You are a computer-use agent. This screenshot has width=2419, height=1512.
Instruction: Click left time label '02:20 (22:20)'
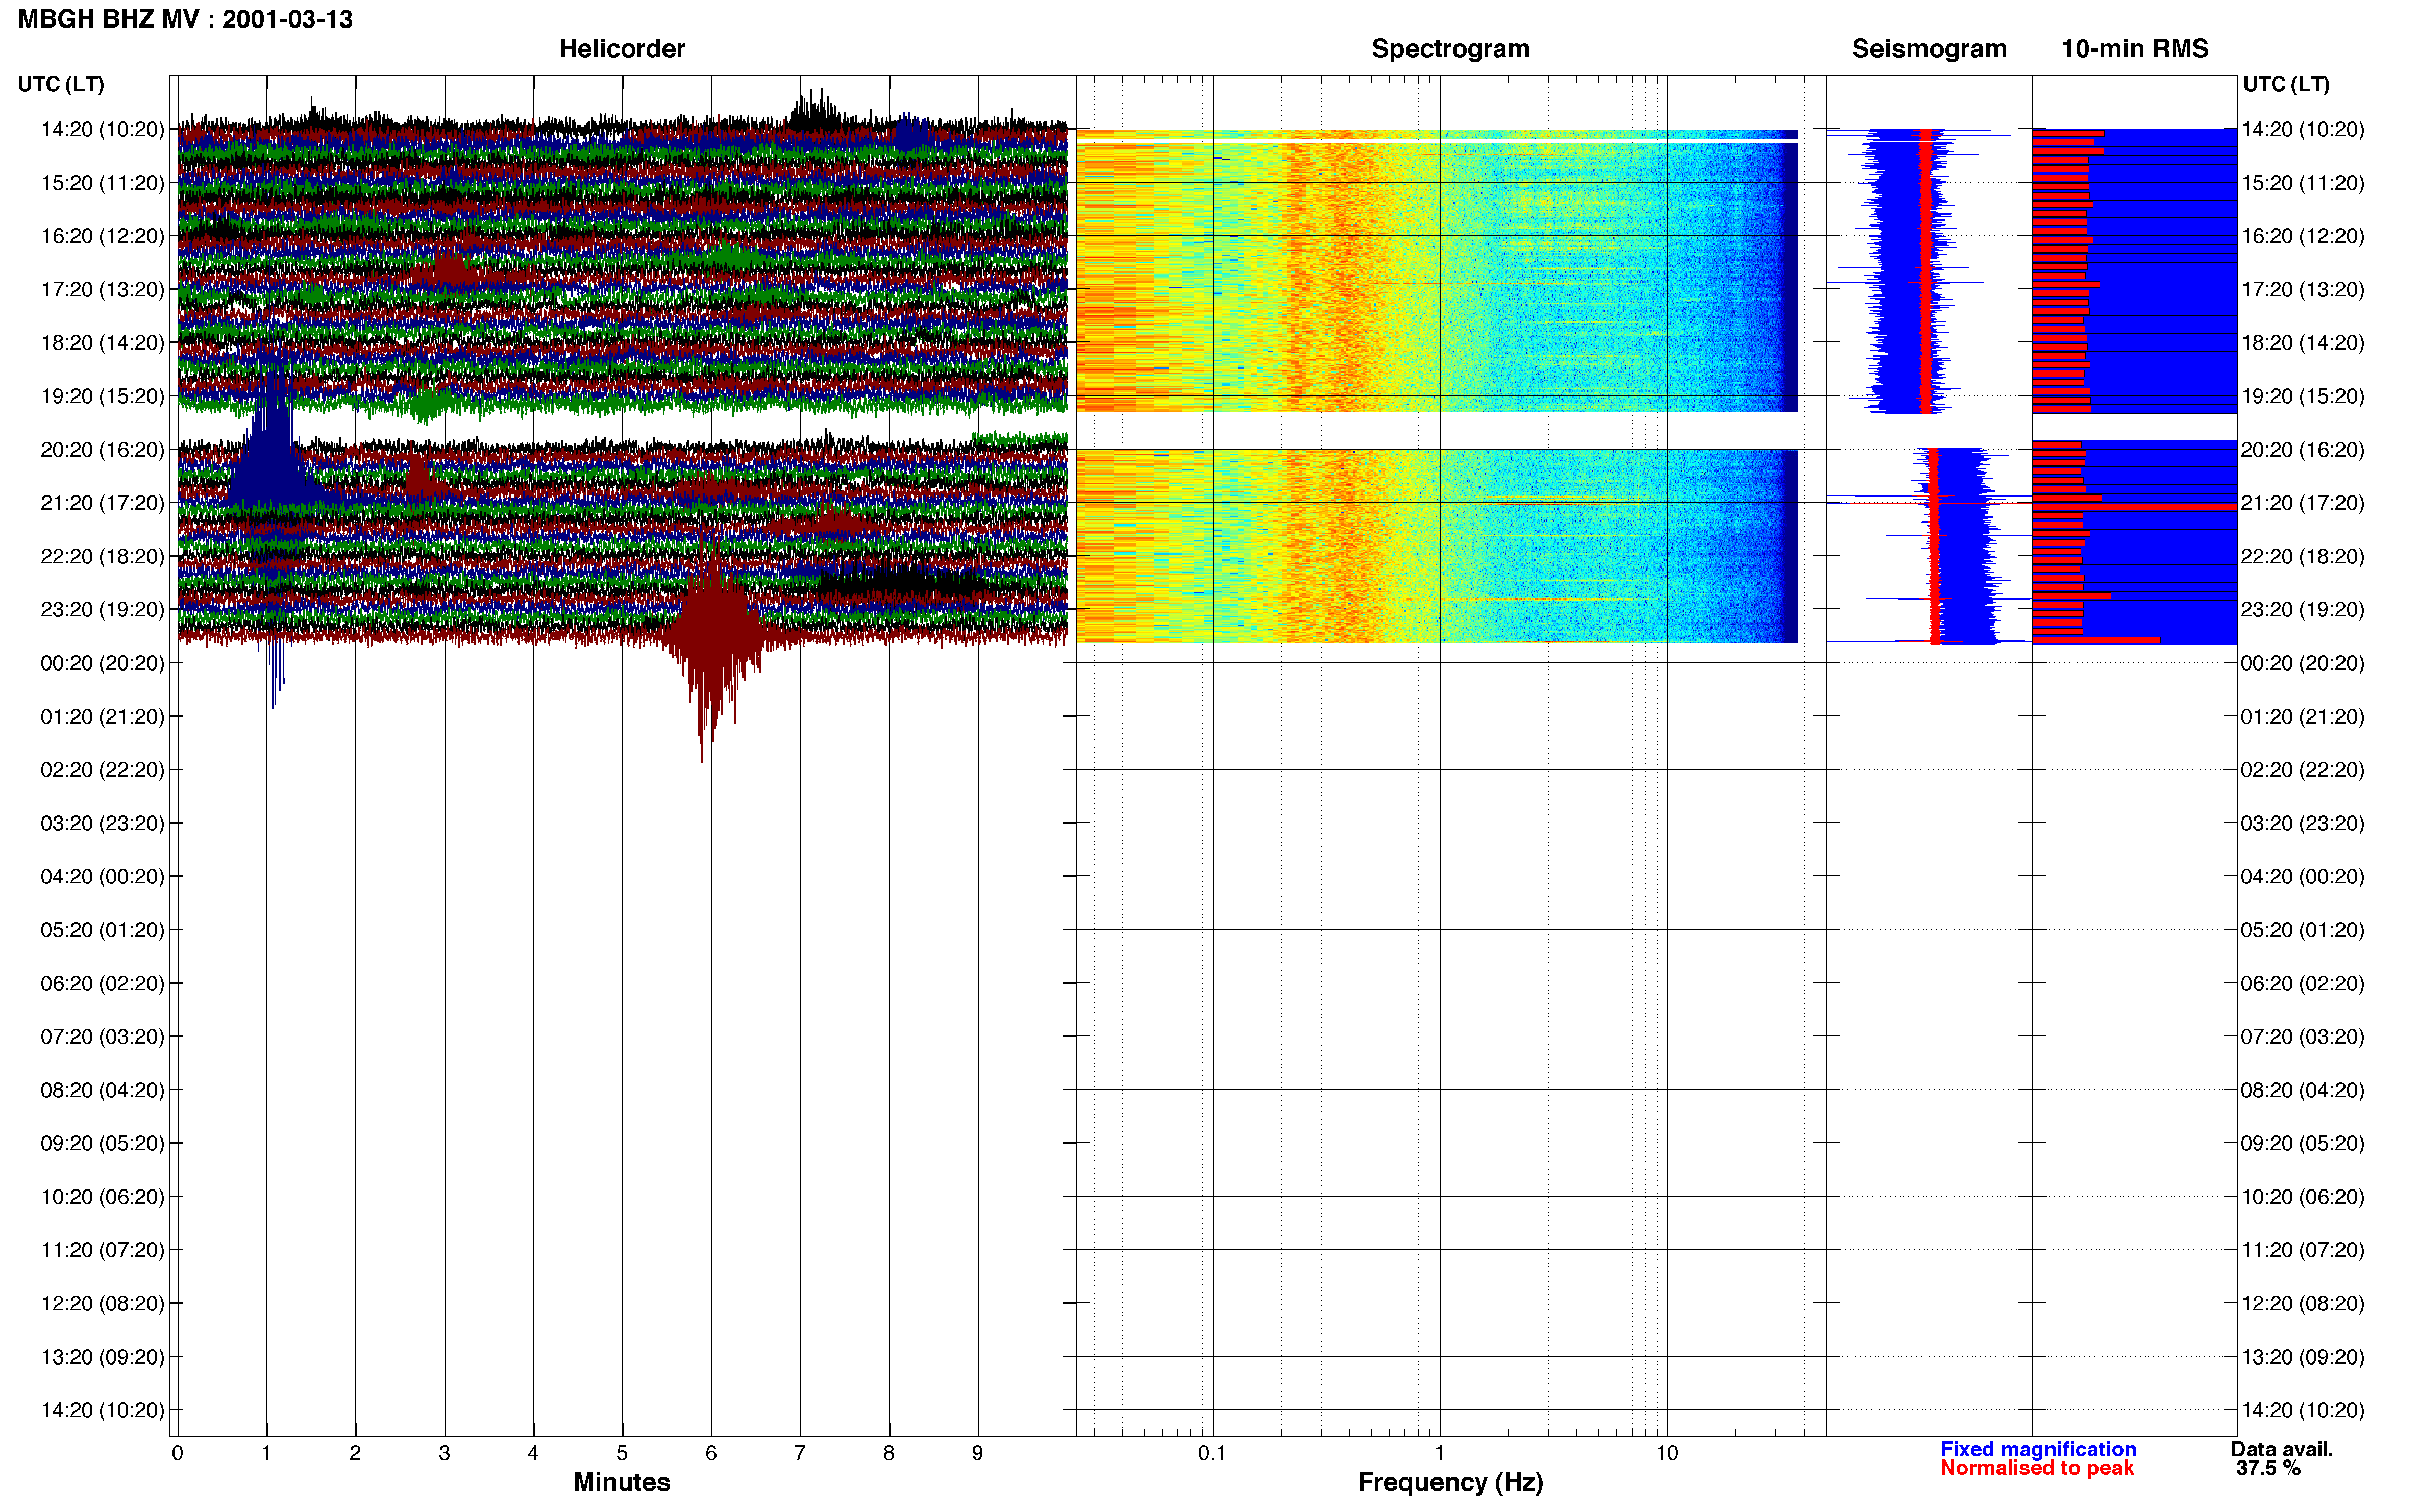coord(102,770)
